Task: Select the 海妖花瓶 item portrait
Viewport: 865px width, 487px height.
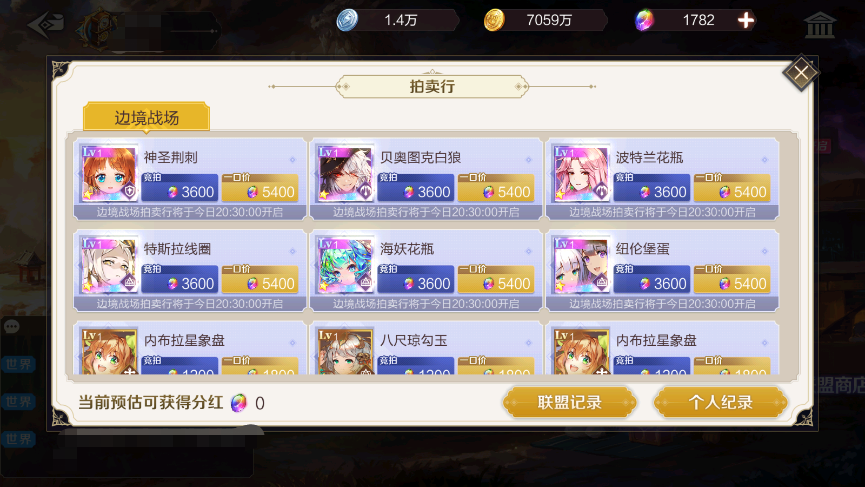Action: [x=346, y=266]
